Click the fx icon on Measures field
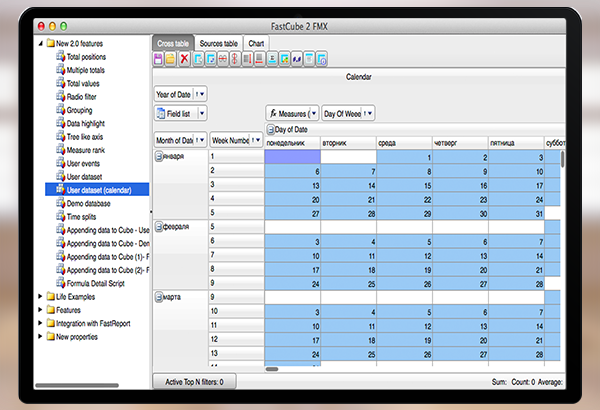Screen dimensions: 600x410 [x=273, y=114]
